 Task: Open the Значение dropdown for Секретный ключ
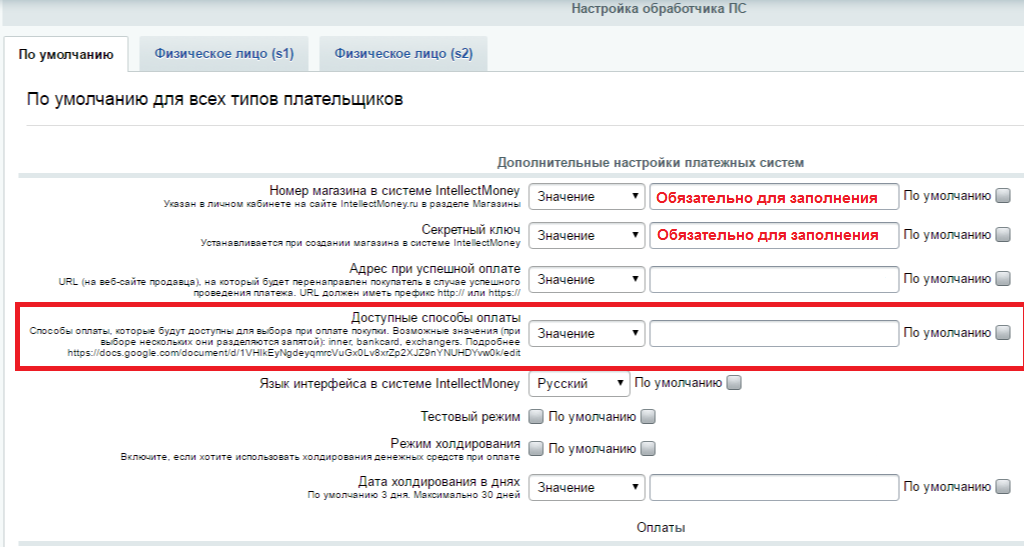[586, 235]
